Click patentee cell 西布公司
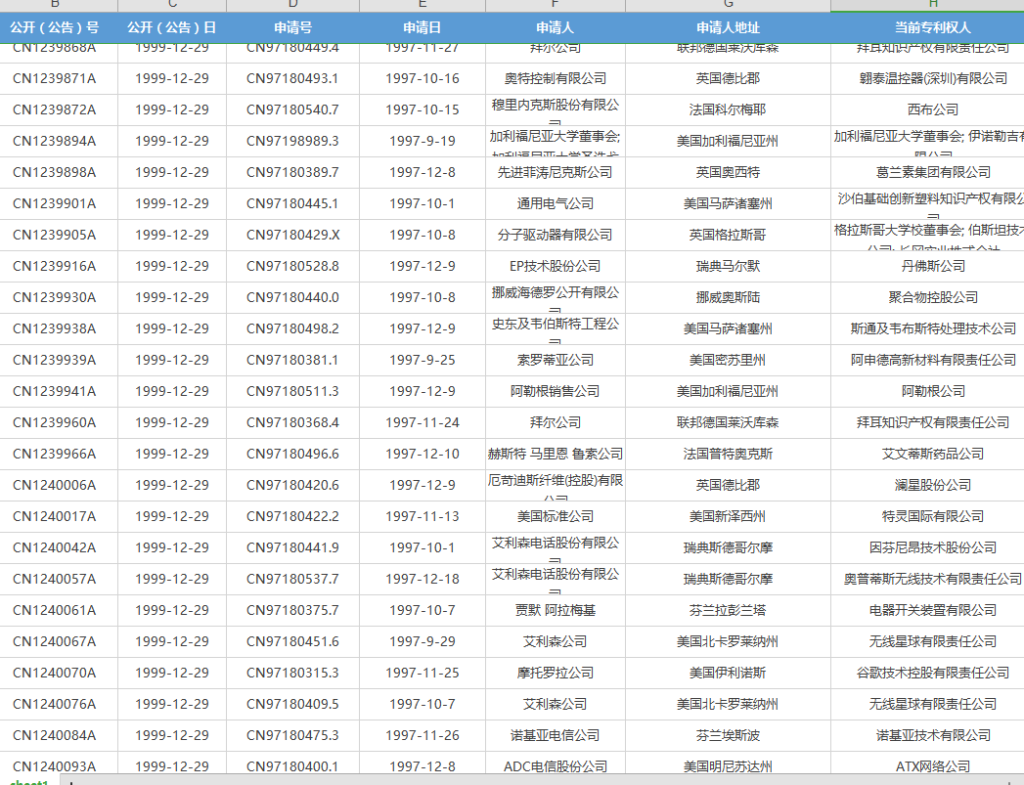Image resolution: width=1024 pixels, height=785 pixels. 927,110
